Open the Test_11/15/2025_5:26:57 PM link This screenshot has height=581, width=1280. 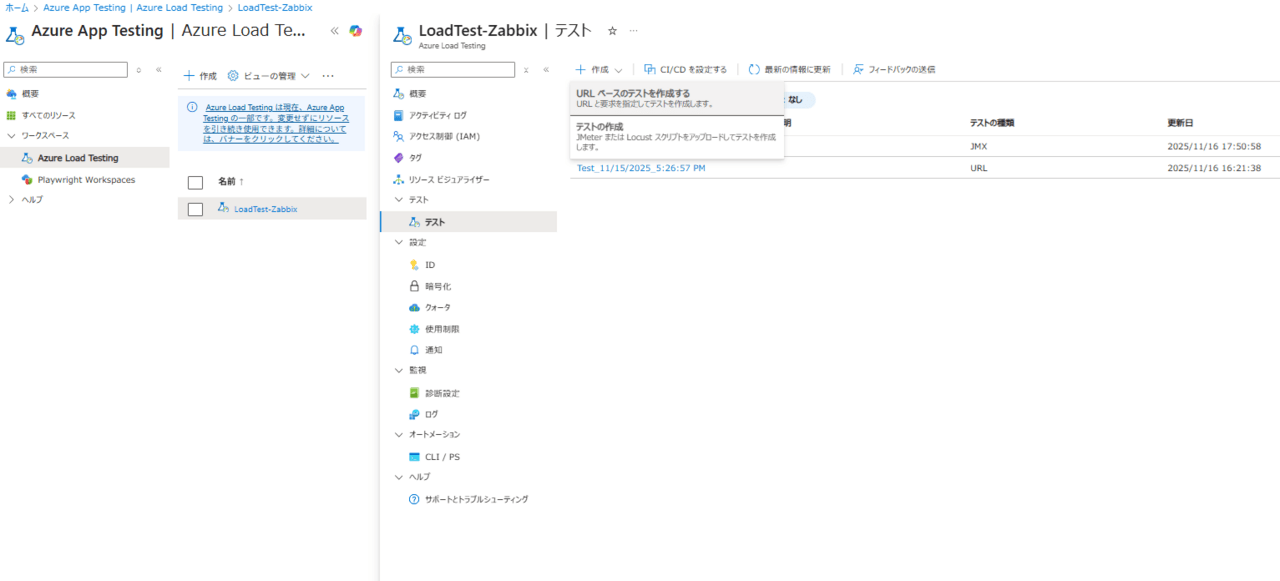tap(641, 168)
